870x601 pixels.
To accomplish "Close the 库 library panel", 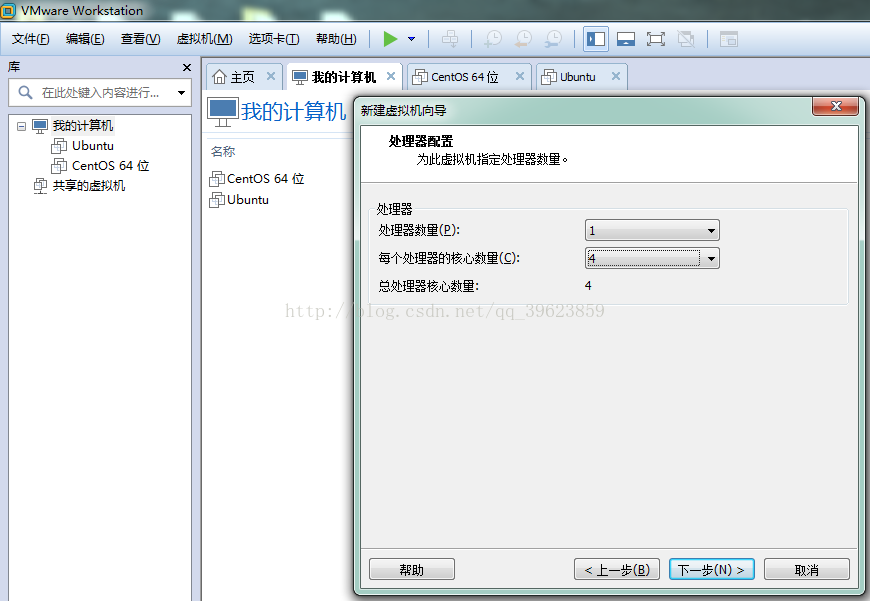I will (187, 67).
